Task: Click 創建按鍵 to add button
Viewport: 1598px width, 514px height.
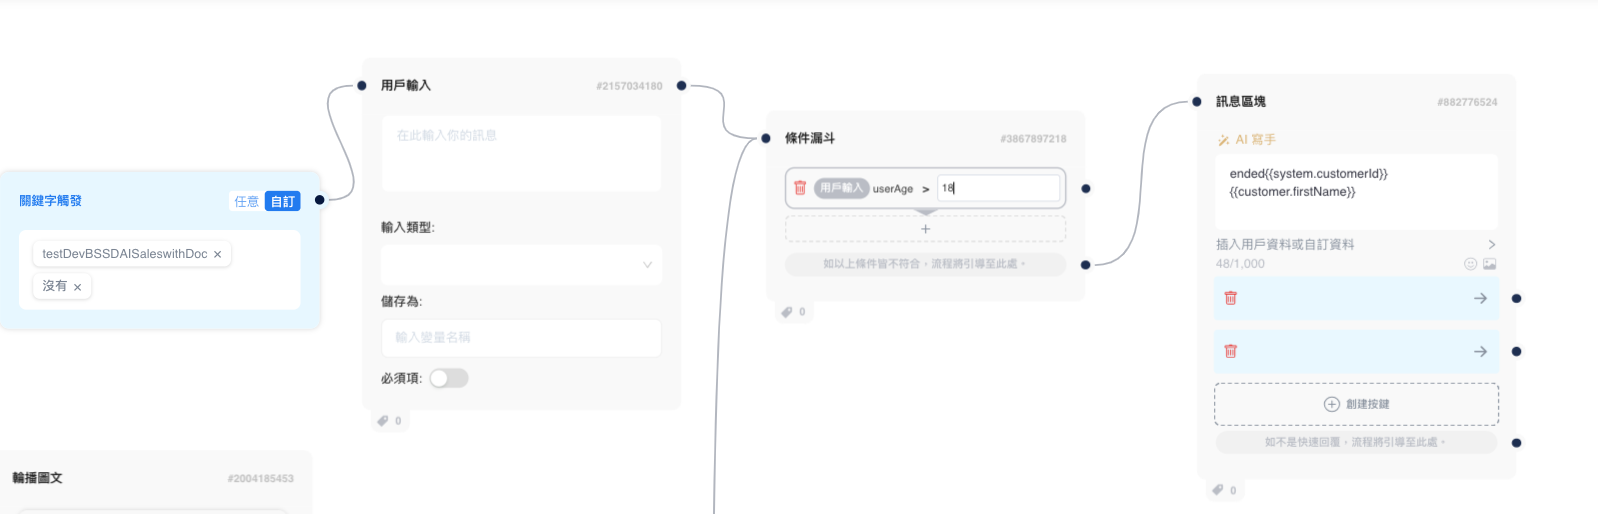Action: click(1356, 404)
